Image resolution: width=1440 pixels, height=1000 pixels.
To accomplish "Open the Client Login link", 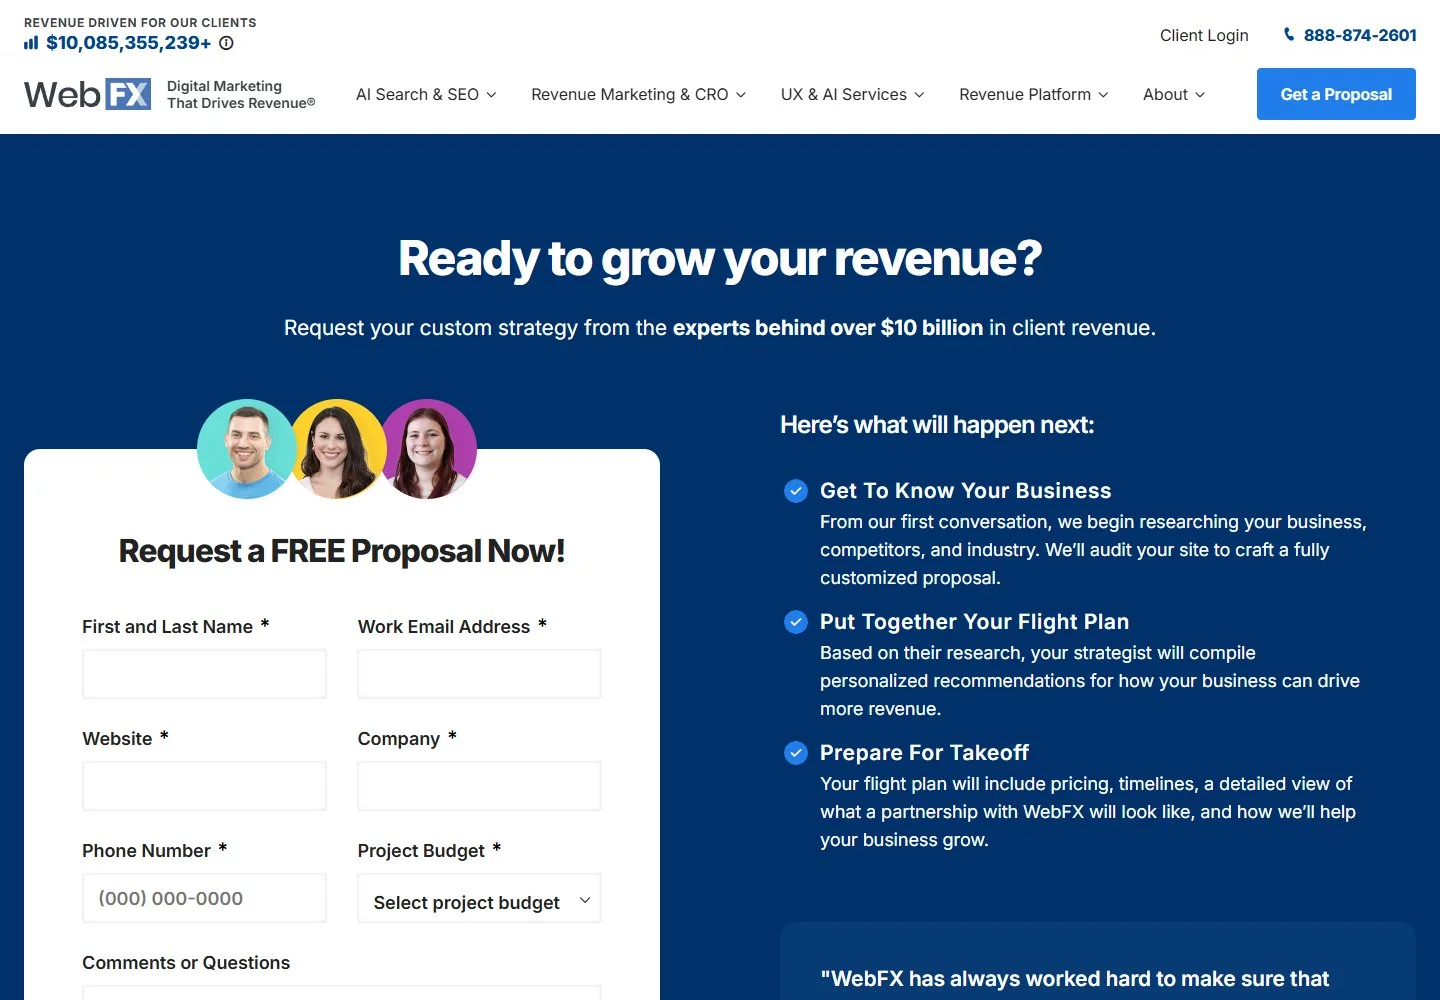I will coord(1204,35).
